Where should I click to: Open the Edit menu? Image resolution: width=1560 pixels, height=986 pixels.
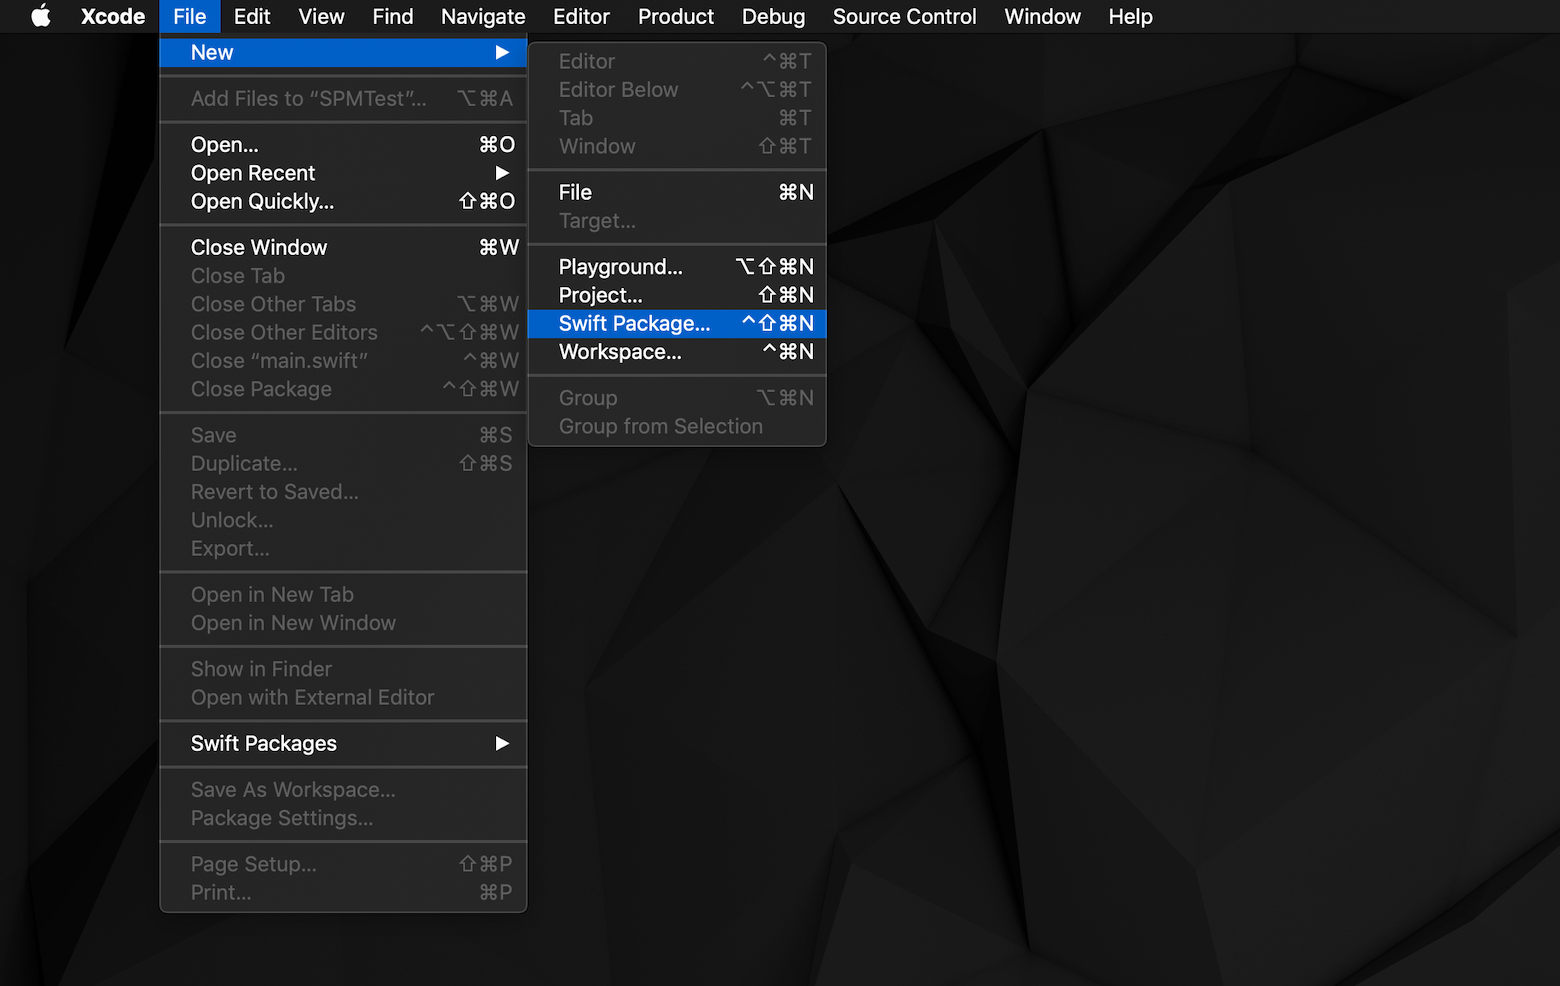(x=252, y=16)
